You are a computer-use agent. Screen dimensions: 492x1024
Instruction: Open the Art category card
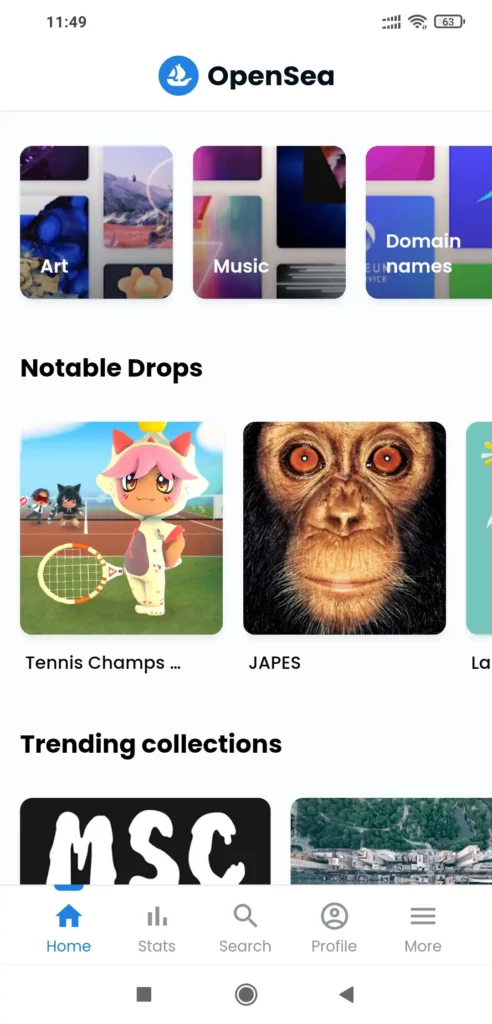97,222
